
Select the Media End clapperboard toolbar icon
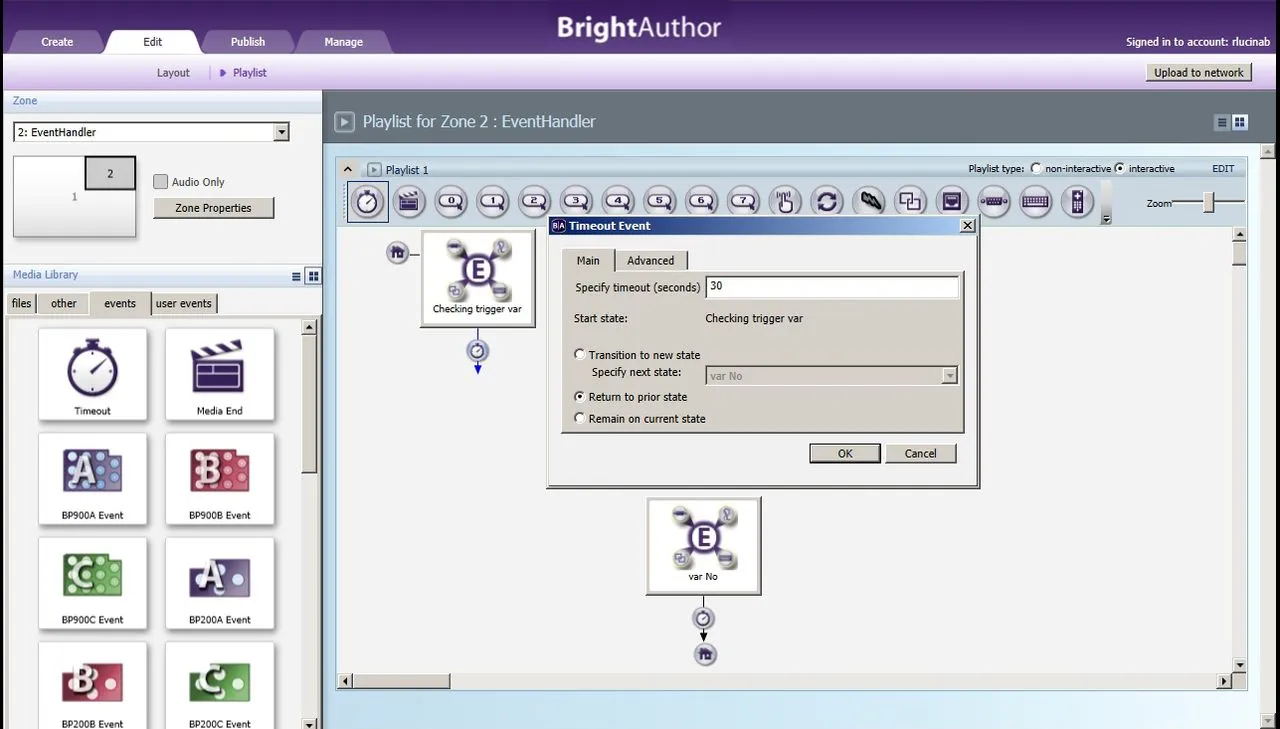[408, 201]
